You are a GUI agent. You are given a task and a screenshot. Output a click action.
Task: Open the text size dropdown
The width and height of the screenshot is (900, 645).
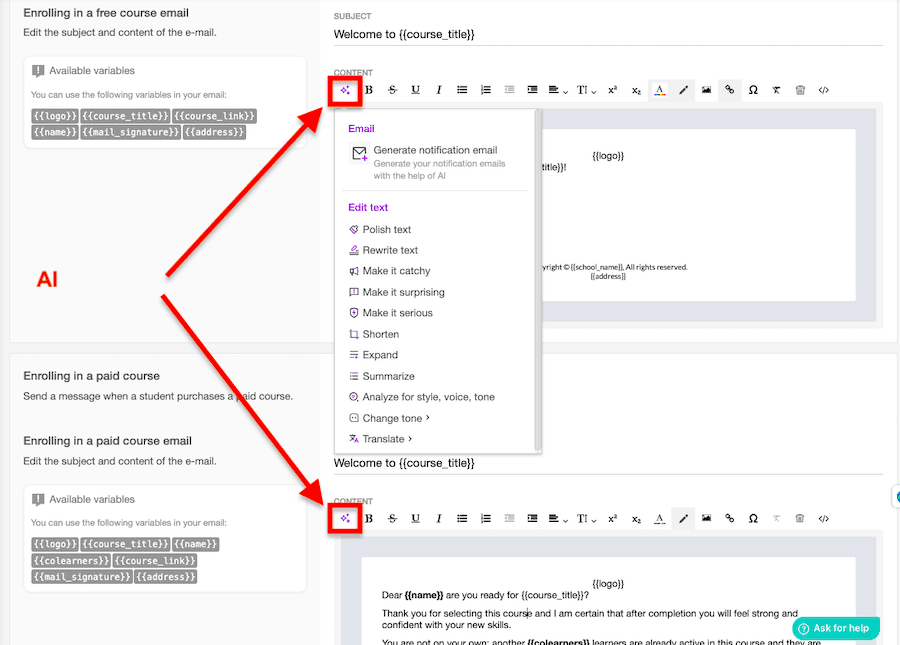pos(585,89)
